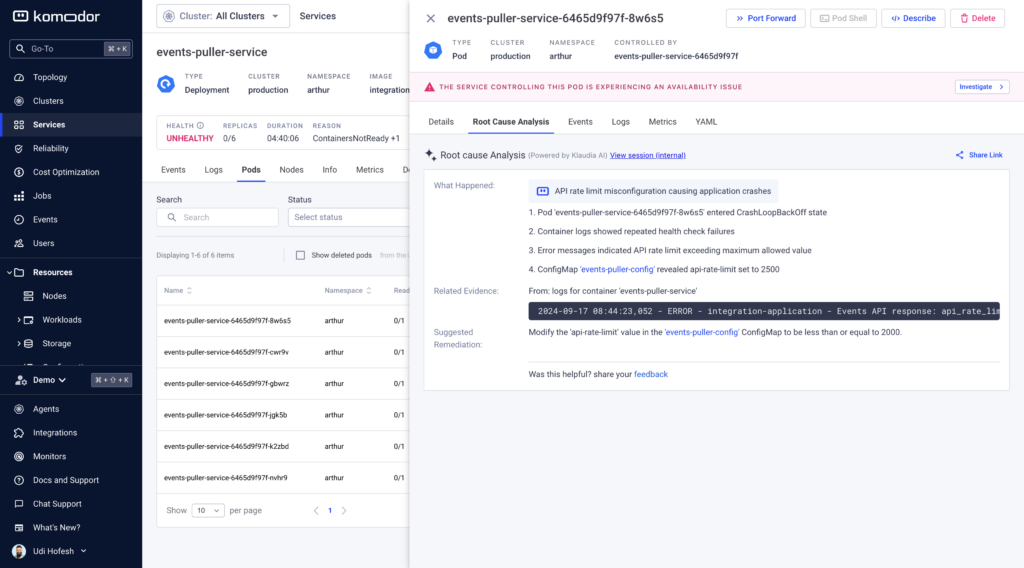The height and width of the screenshot is (568, 1024).
Task: Open the Topology sidebar icon
Action: (19, 77)
